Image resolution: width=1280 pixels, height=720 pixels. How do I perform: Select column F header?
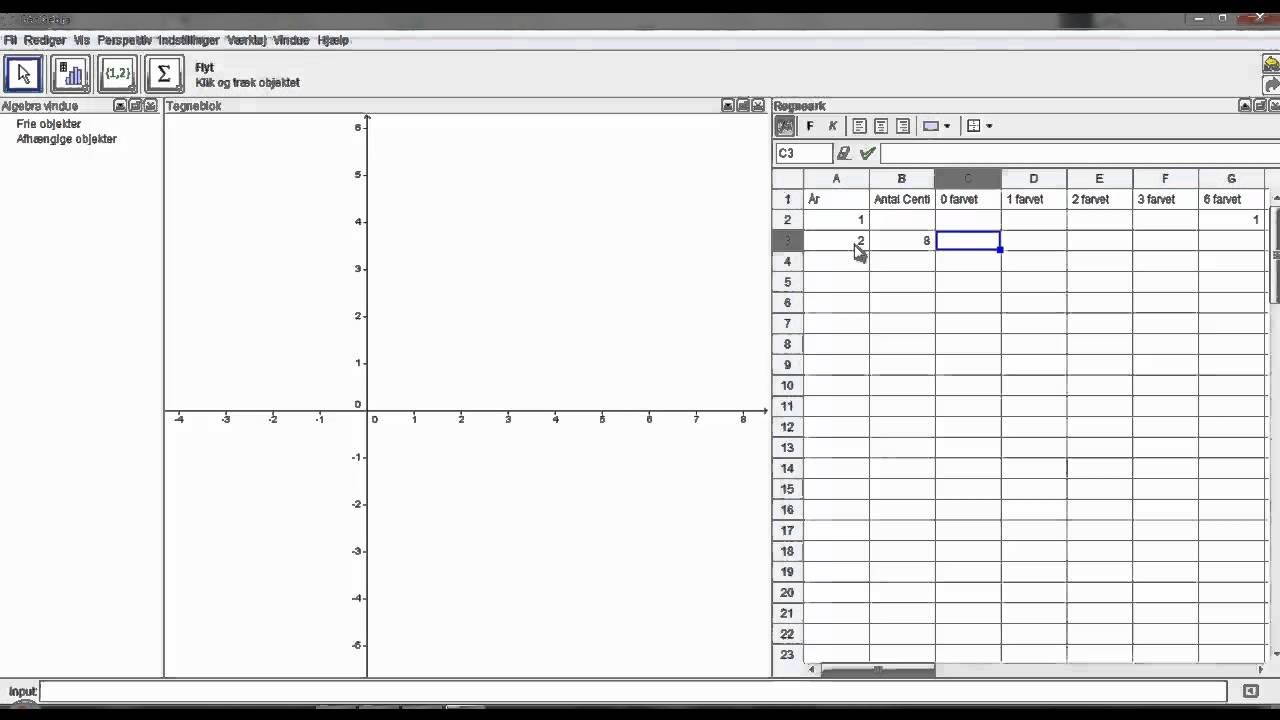pos(1165,179)
